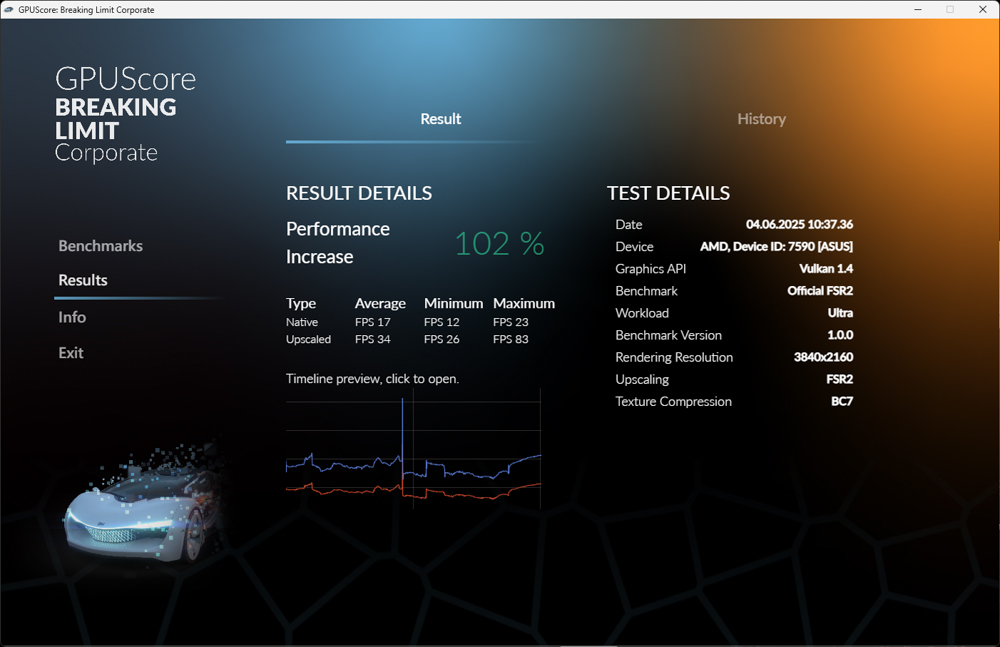This screenshot has height=647, width=1000.
Task: Click the Minimum column header
Action: click(453, 304)
